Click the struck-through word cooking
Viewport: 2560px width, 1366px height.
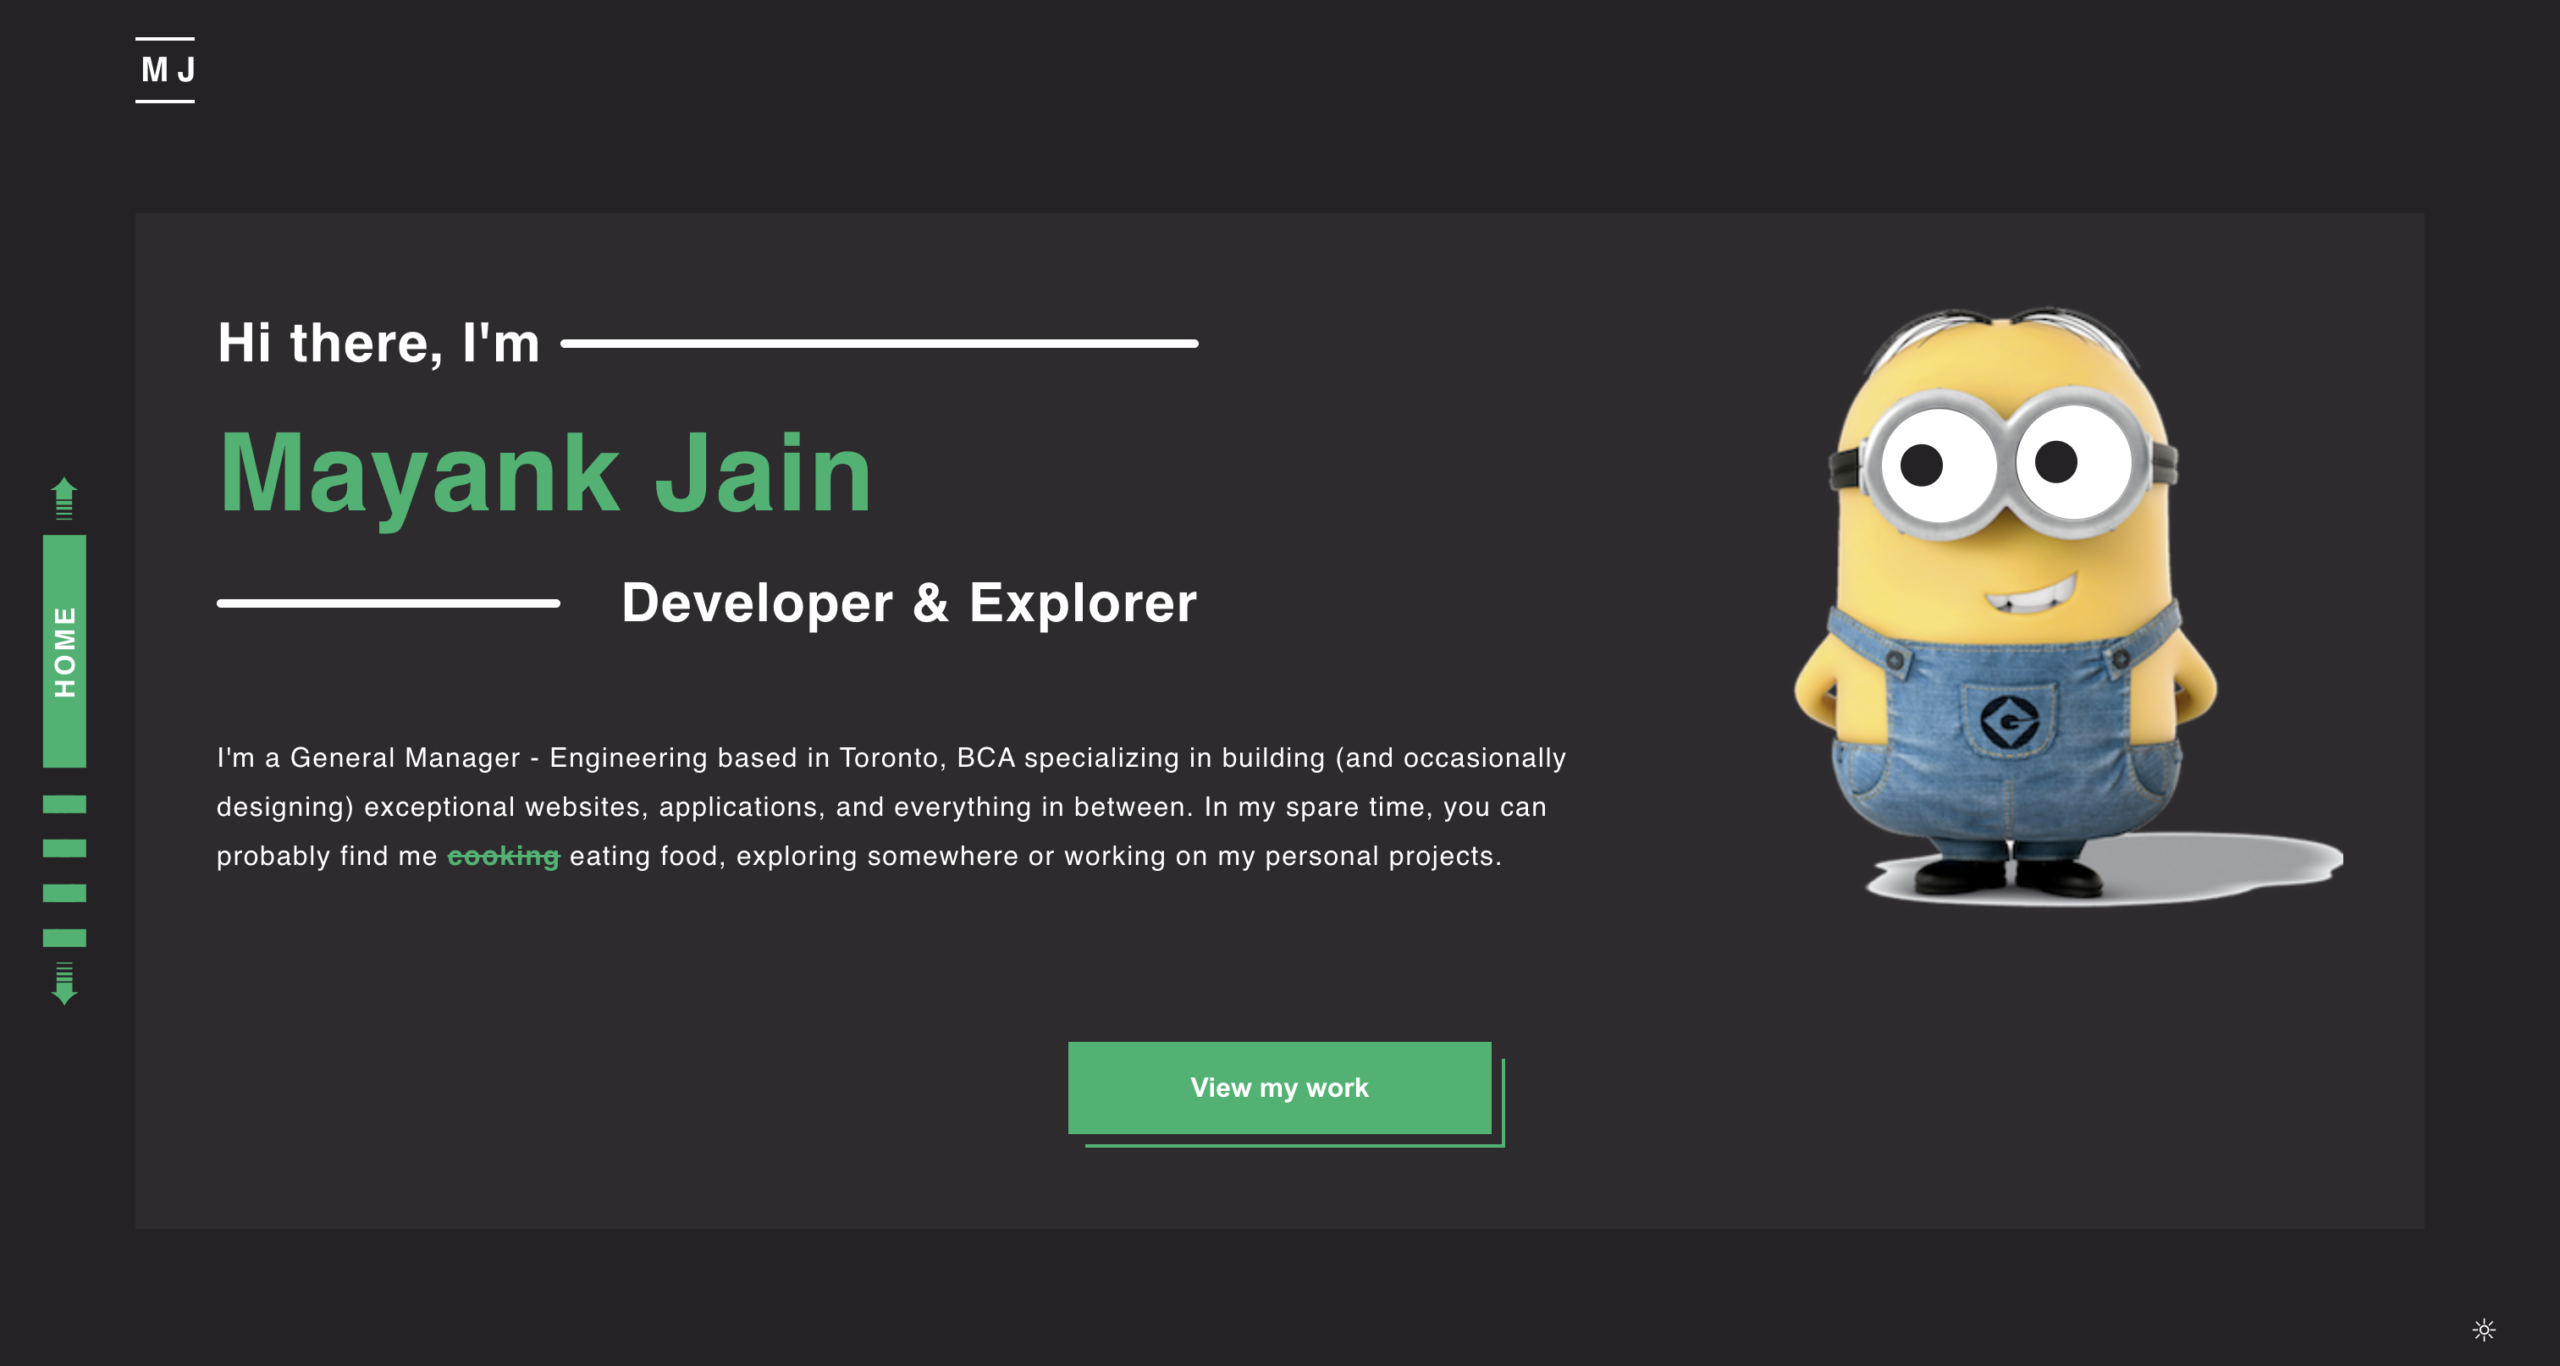[x=503, y=856]
